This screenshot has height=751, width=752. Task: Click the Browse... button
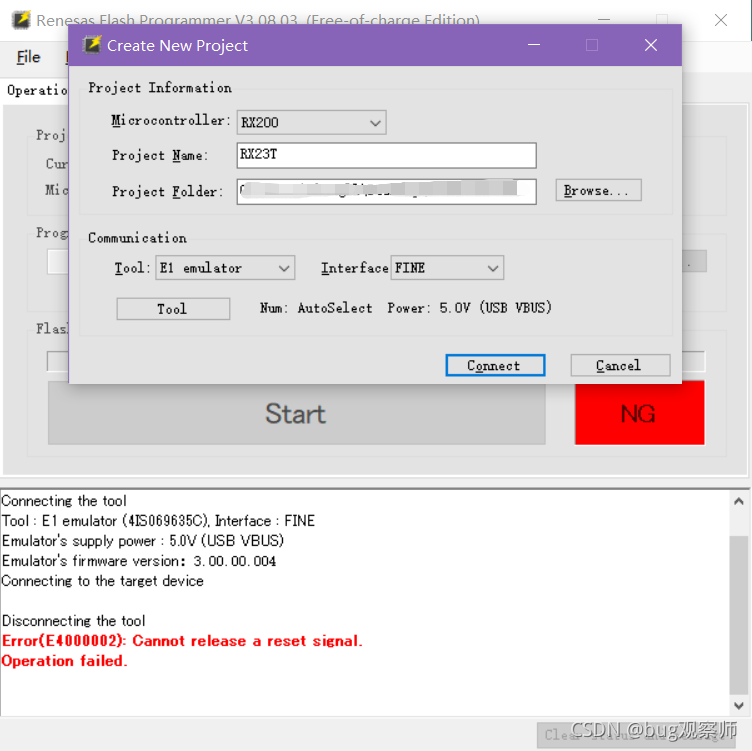coord(598,190)
